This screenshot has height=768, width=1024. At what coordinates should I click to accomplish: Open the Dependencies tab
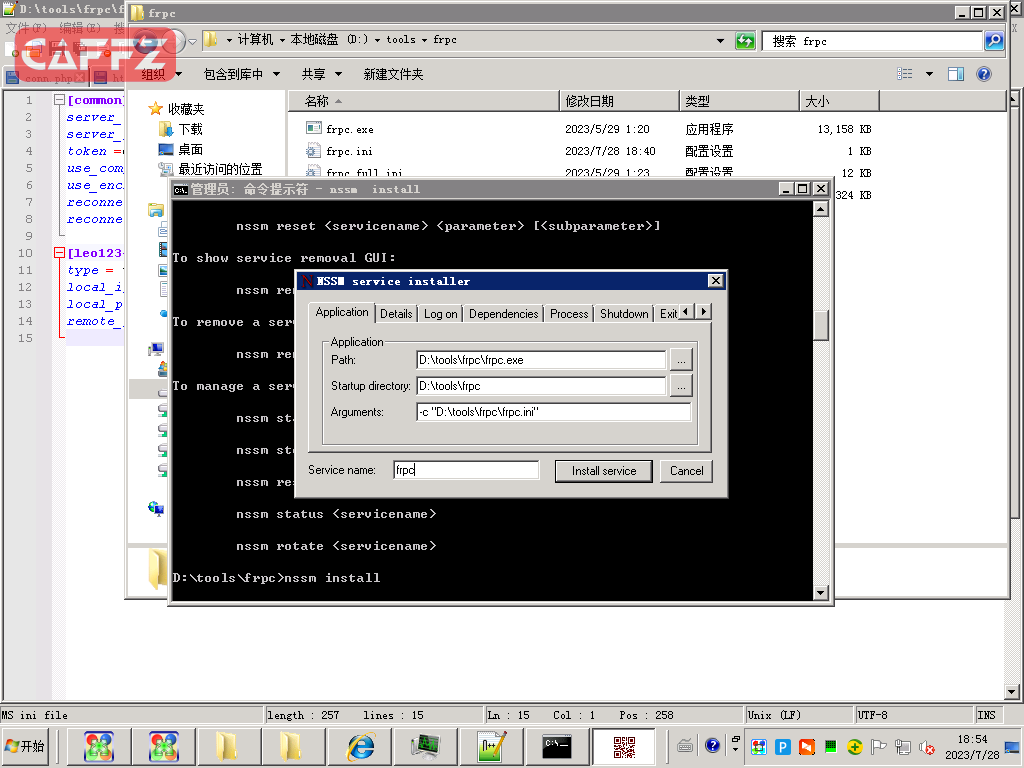coord(503,314)
